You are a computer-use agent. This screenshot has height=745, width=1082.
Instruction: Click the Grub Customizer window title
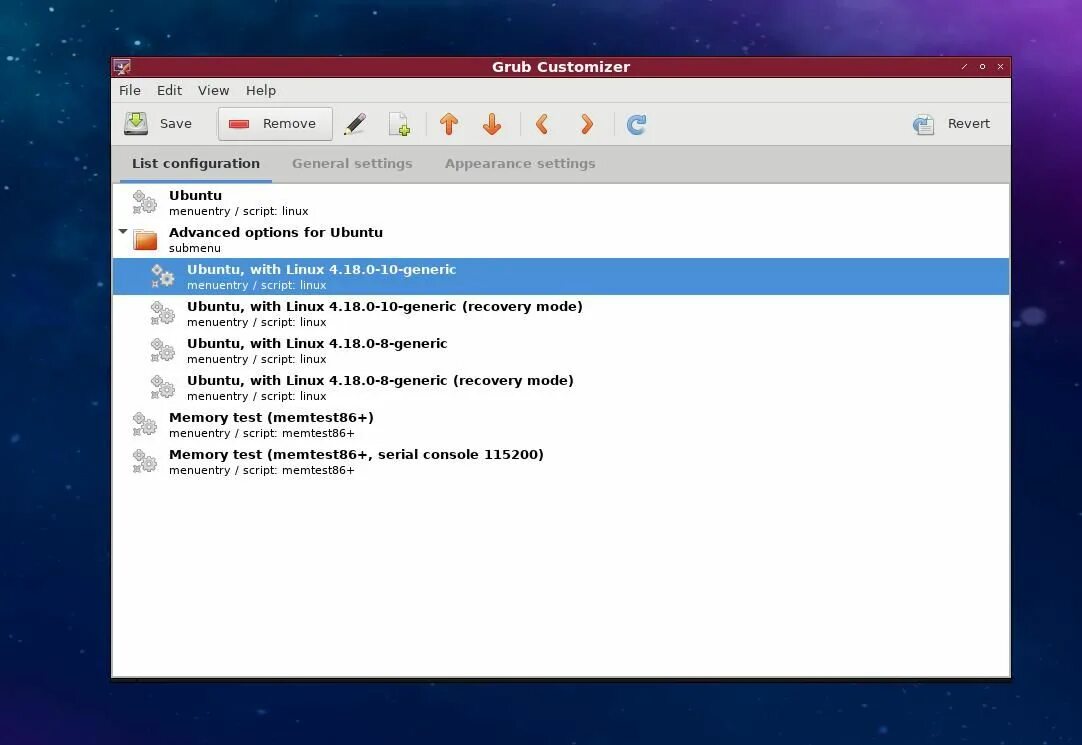tap(560, 67)
